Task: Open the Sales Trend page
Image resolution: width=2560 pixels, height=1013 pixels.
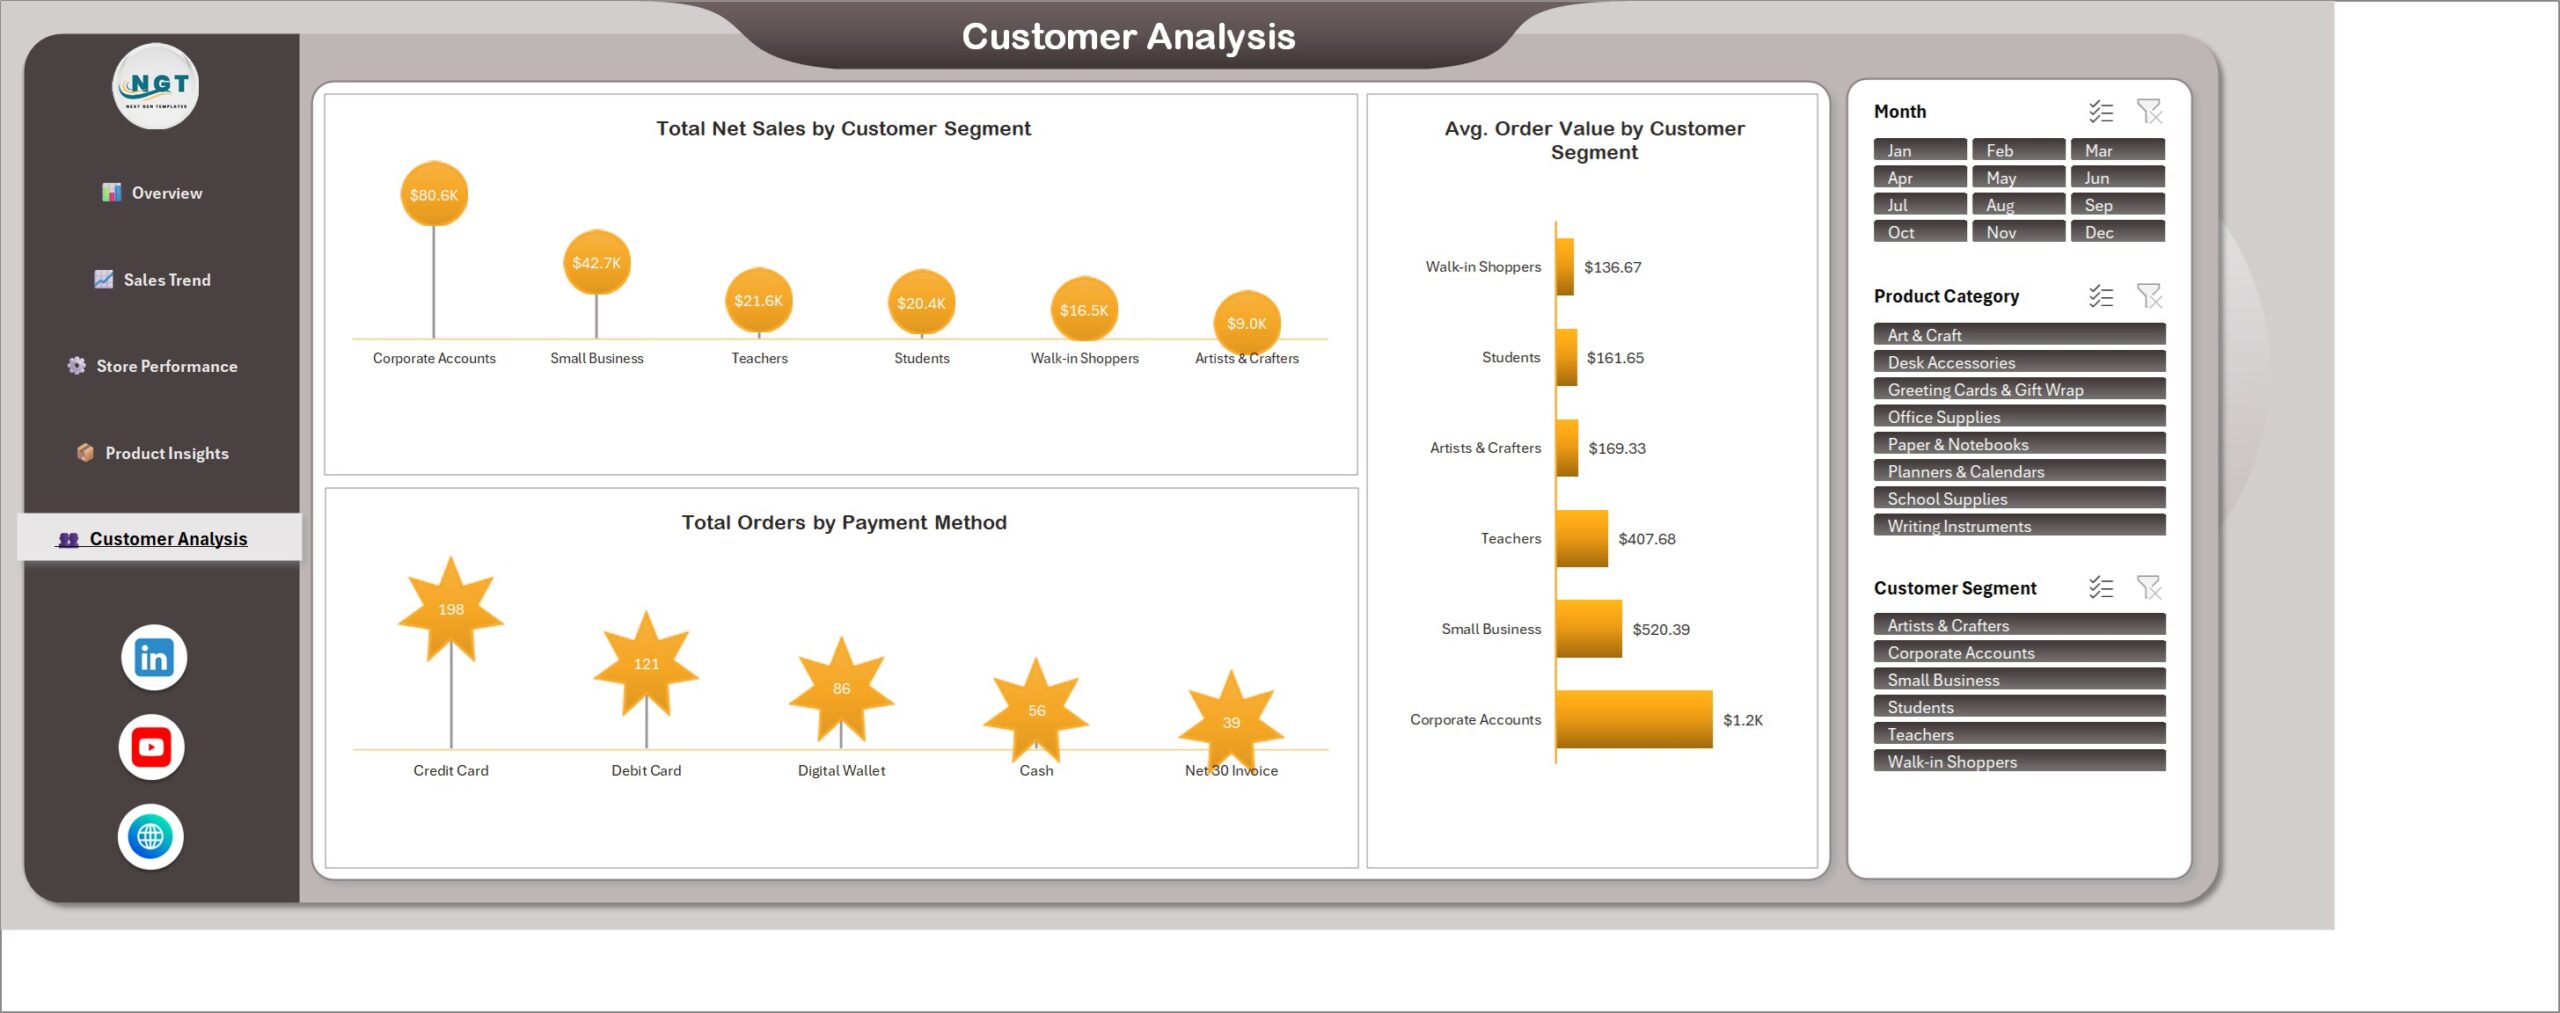Action: coord(153,280)
